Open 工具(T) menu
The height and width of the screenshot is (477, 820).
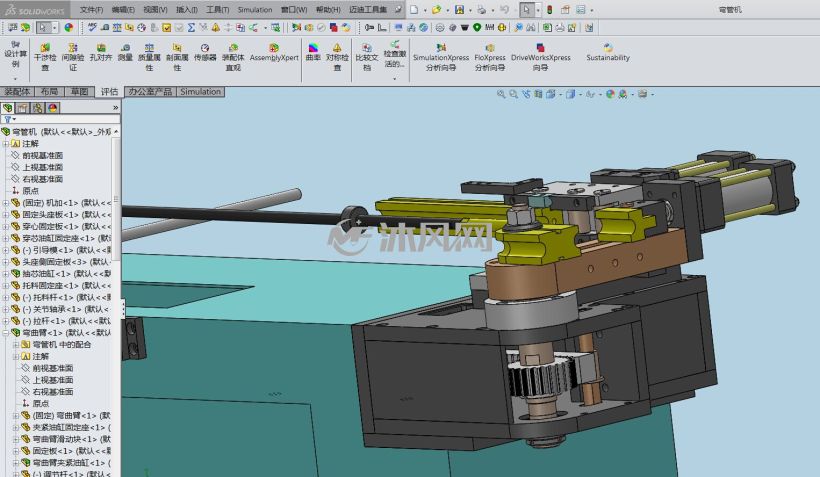click(x=218, y=9)
